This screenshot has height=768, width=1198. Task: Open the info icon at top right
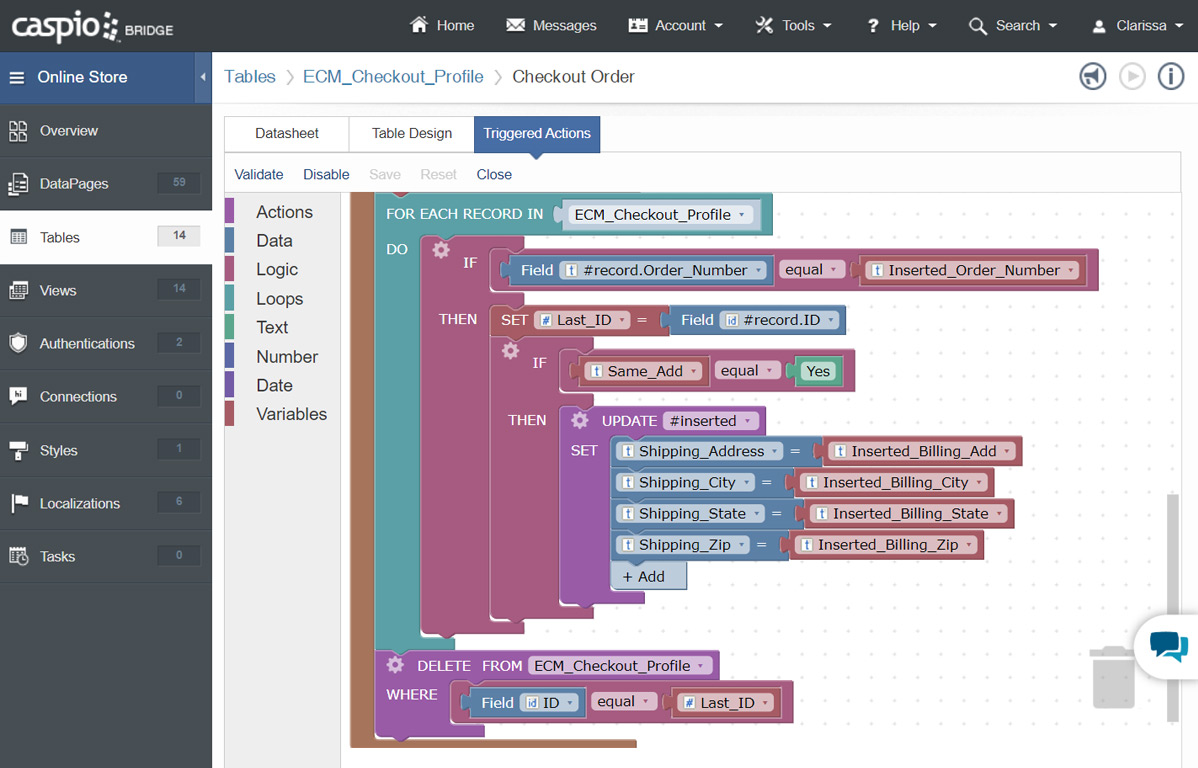[1170, 76]
